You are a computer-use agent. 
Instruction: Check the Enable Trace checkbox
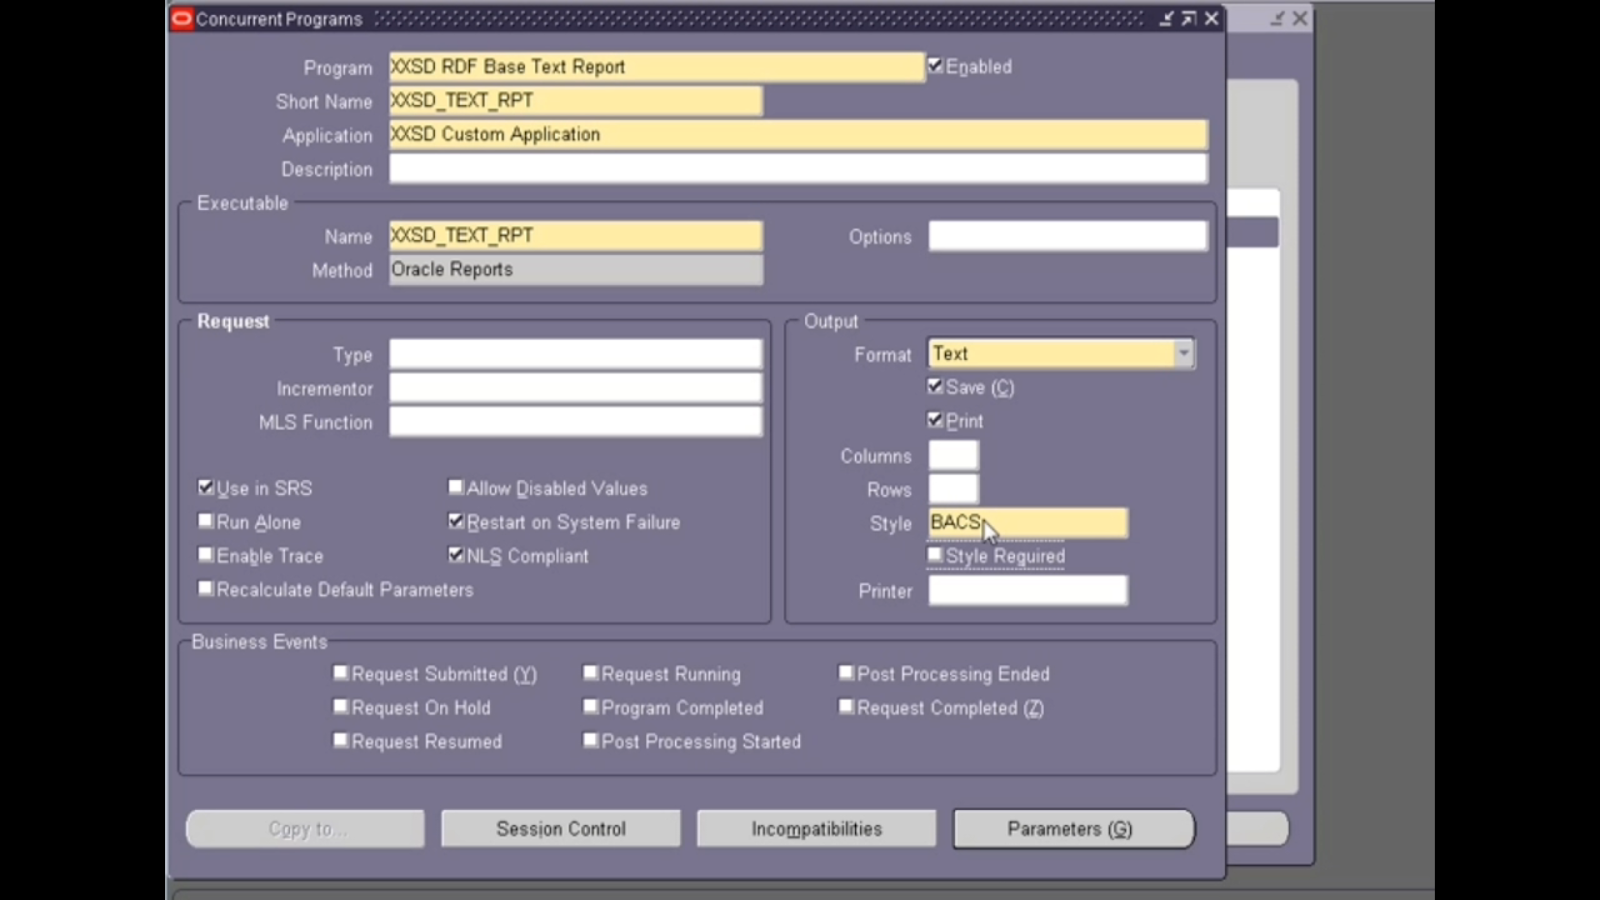pyautogui.click(x=206, y=555)
